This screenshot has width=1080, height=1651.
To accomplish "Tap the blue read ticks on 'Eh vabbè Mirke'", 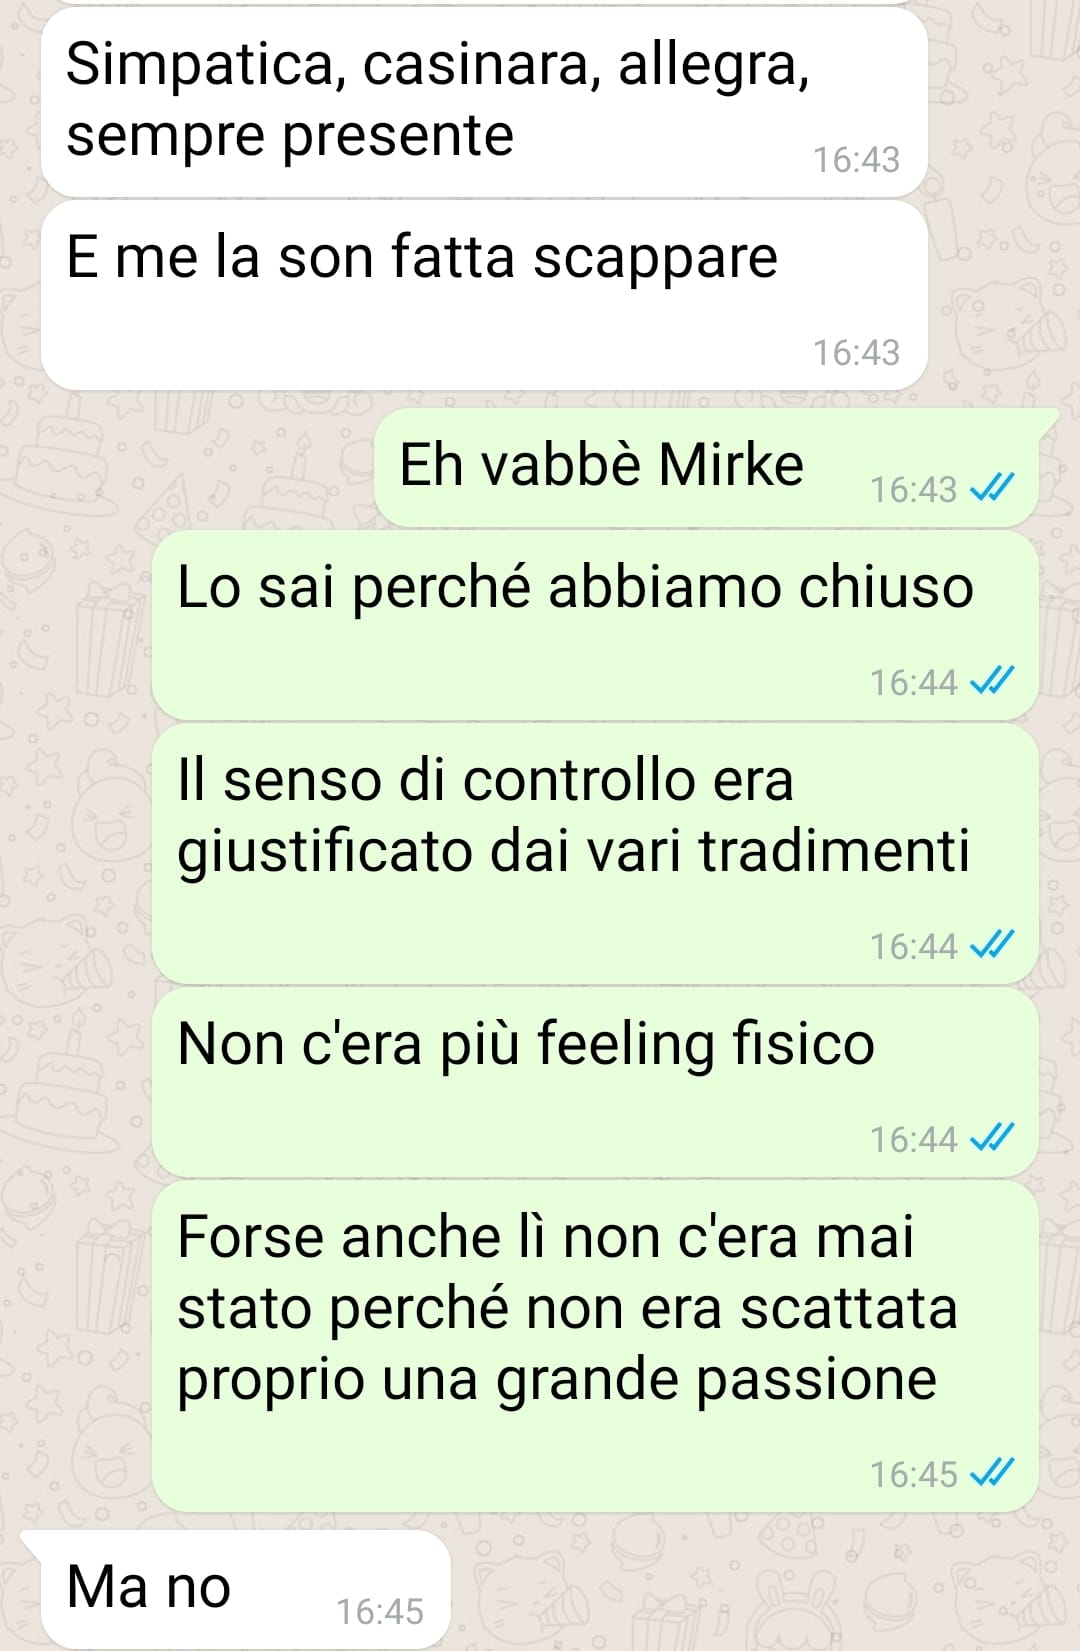I will pos(993,488).
